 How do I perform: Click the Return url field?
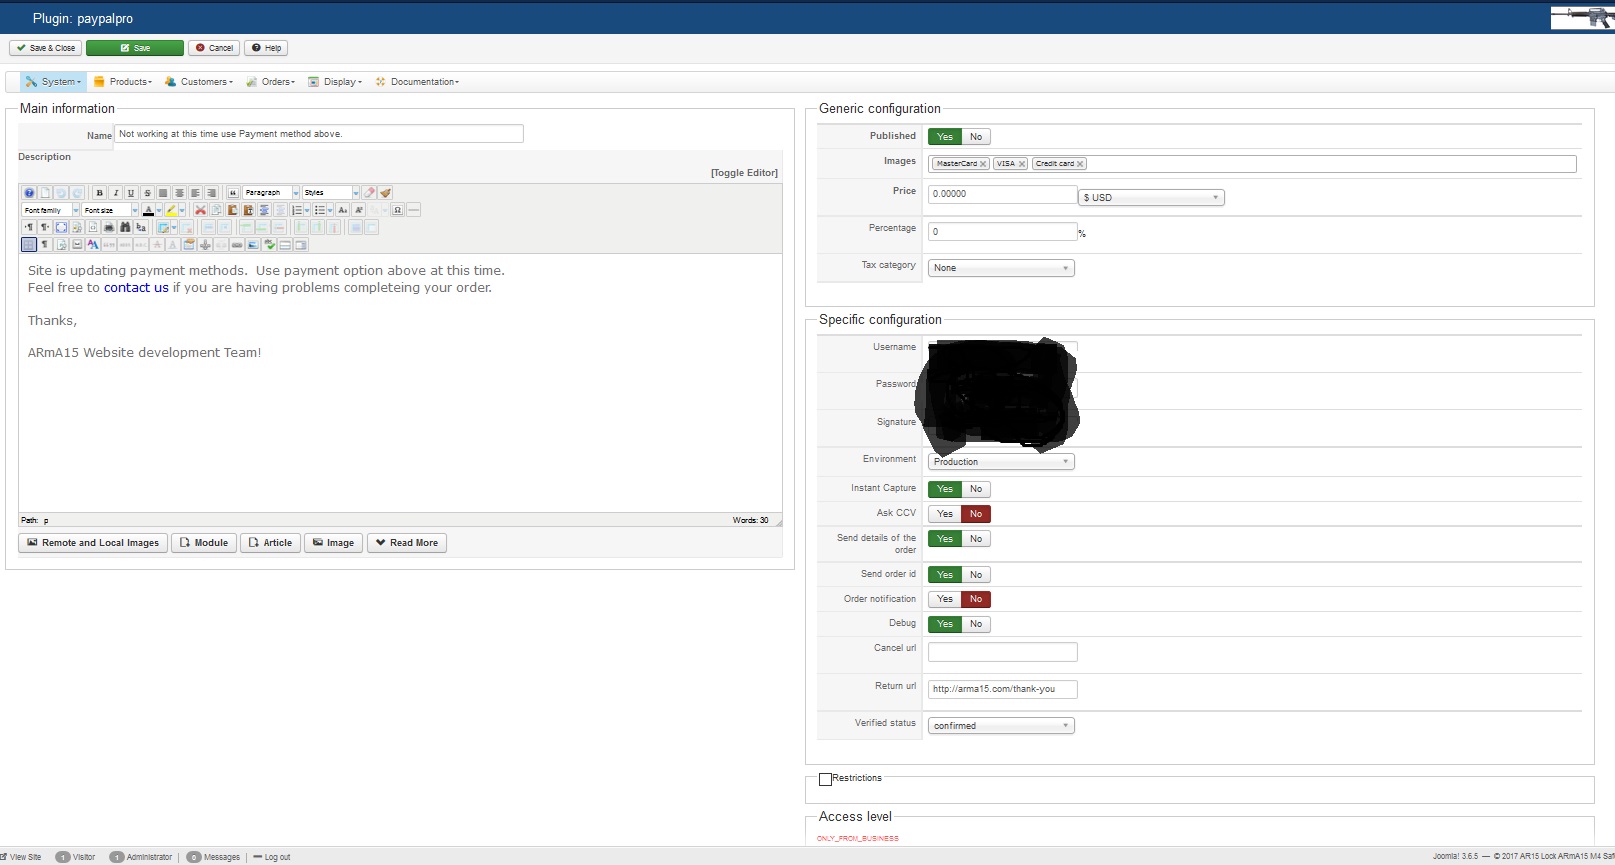pyautogui.click(x=1003, y=689)
